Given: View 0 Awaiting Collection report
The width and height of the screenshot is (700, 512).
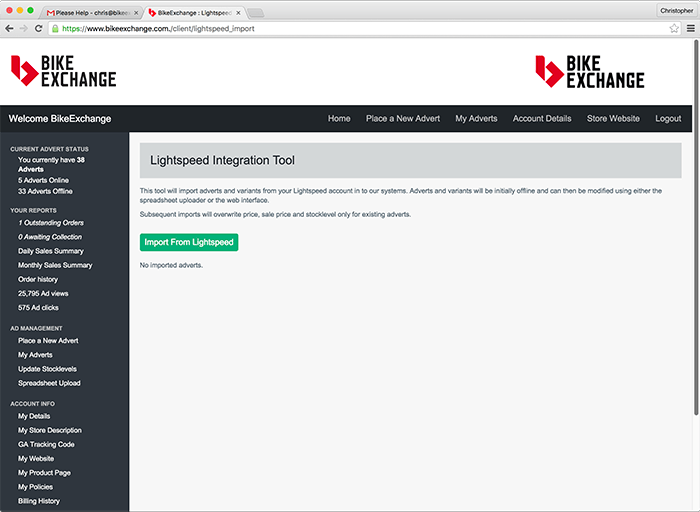Looking at the screenshot, I should [50, 237].
